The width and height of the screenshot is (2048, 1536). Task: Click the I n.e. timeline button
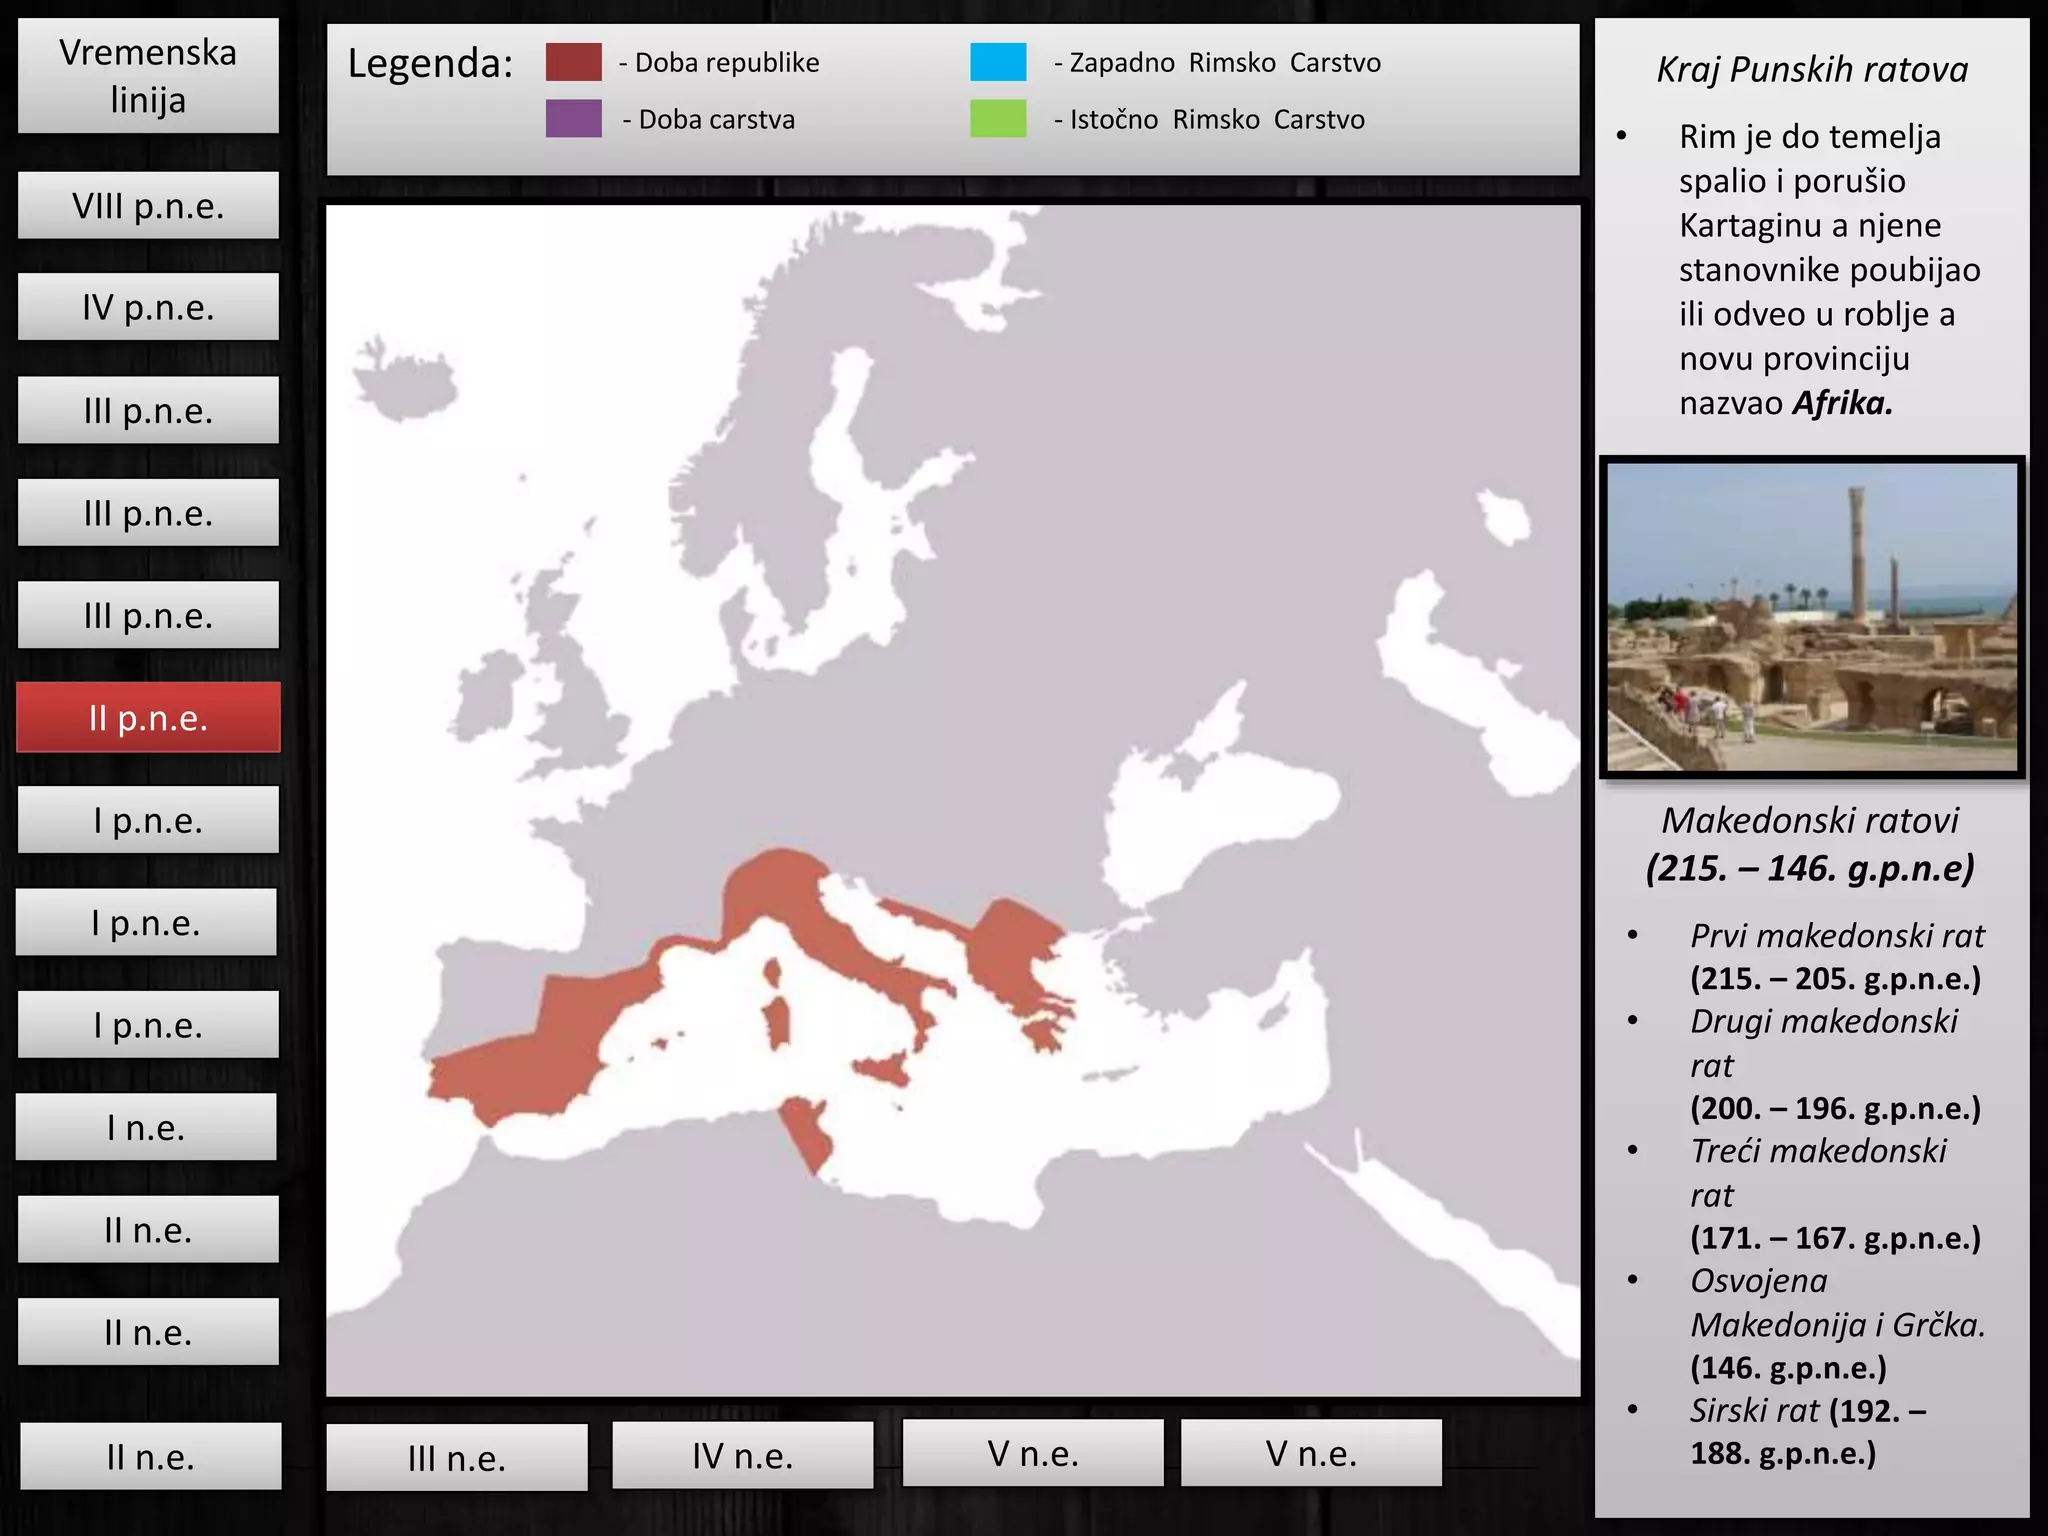click(146, 1128)
